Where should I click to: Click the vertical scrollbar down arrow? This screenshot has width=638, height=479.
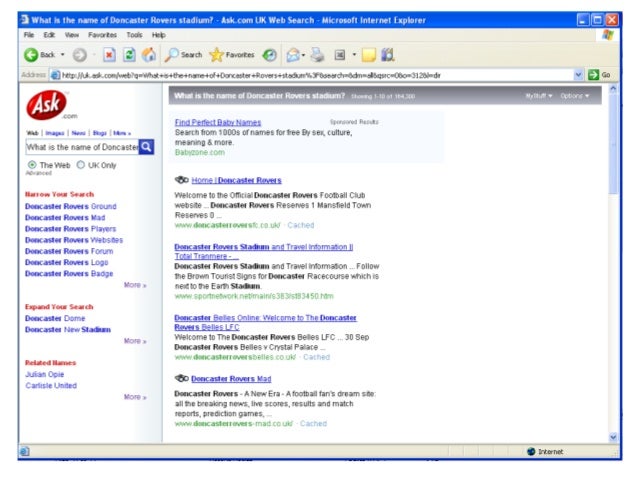point(613,437)
